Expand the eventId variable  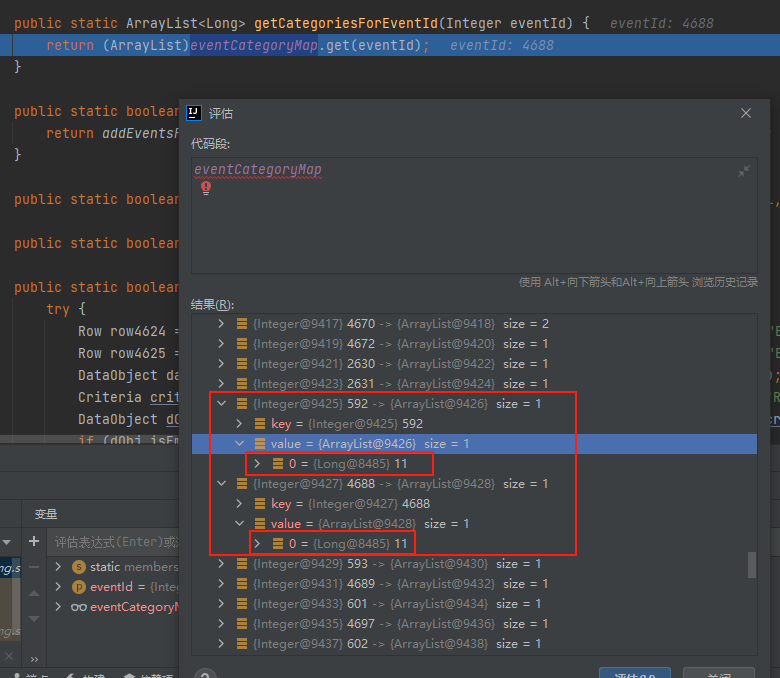click(58, 587)
